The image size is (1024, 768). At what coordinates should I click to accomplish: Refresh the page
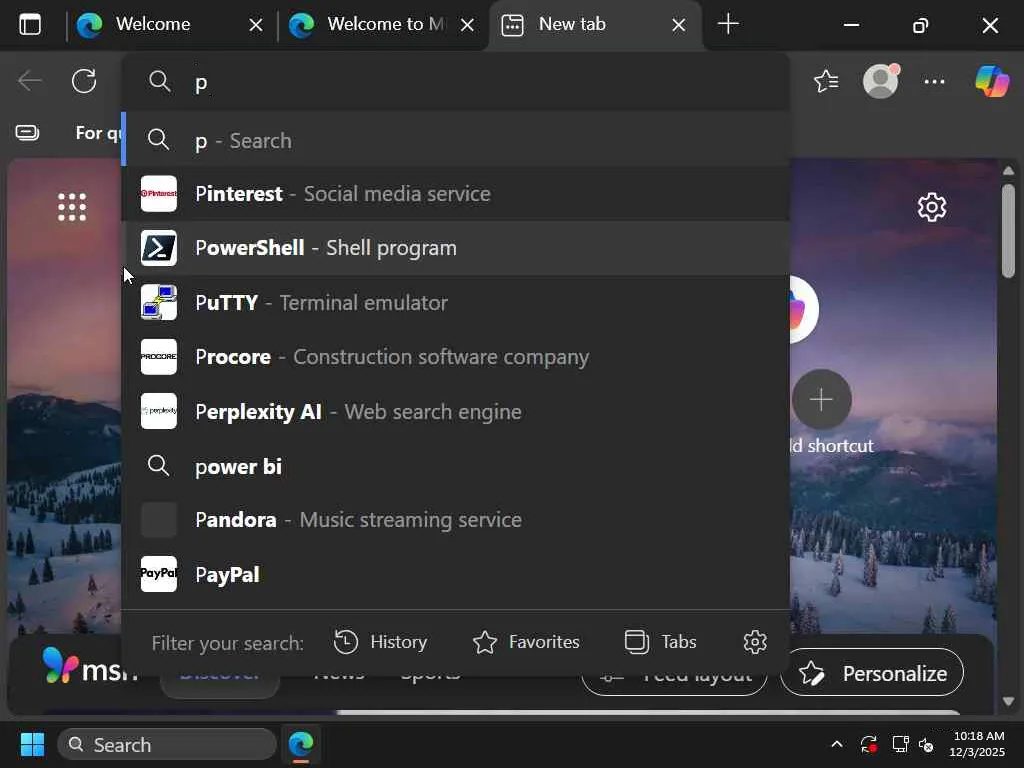pos(84,82)
